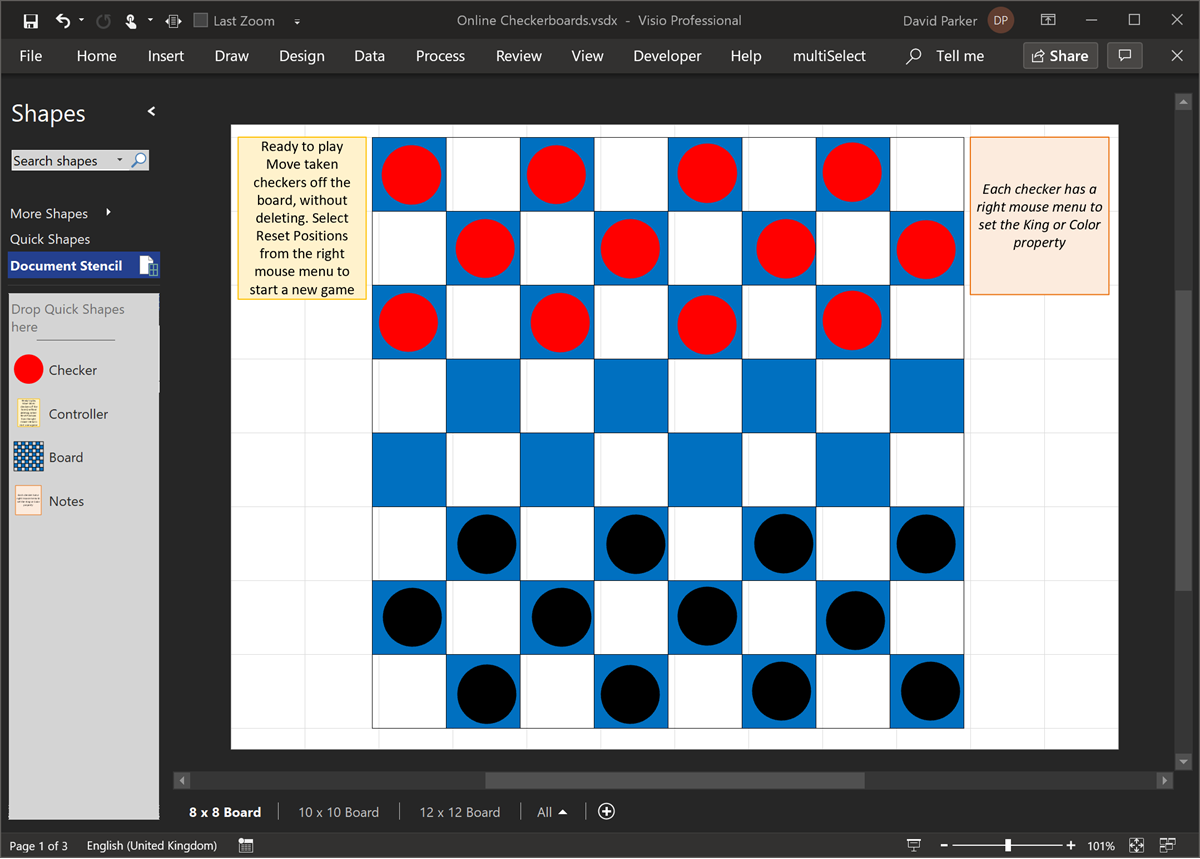Click the Undo icon
This screenshot has width=1200, height=859.
(x=61, y=20)
